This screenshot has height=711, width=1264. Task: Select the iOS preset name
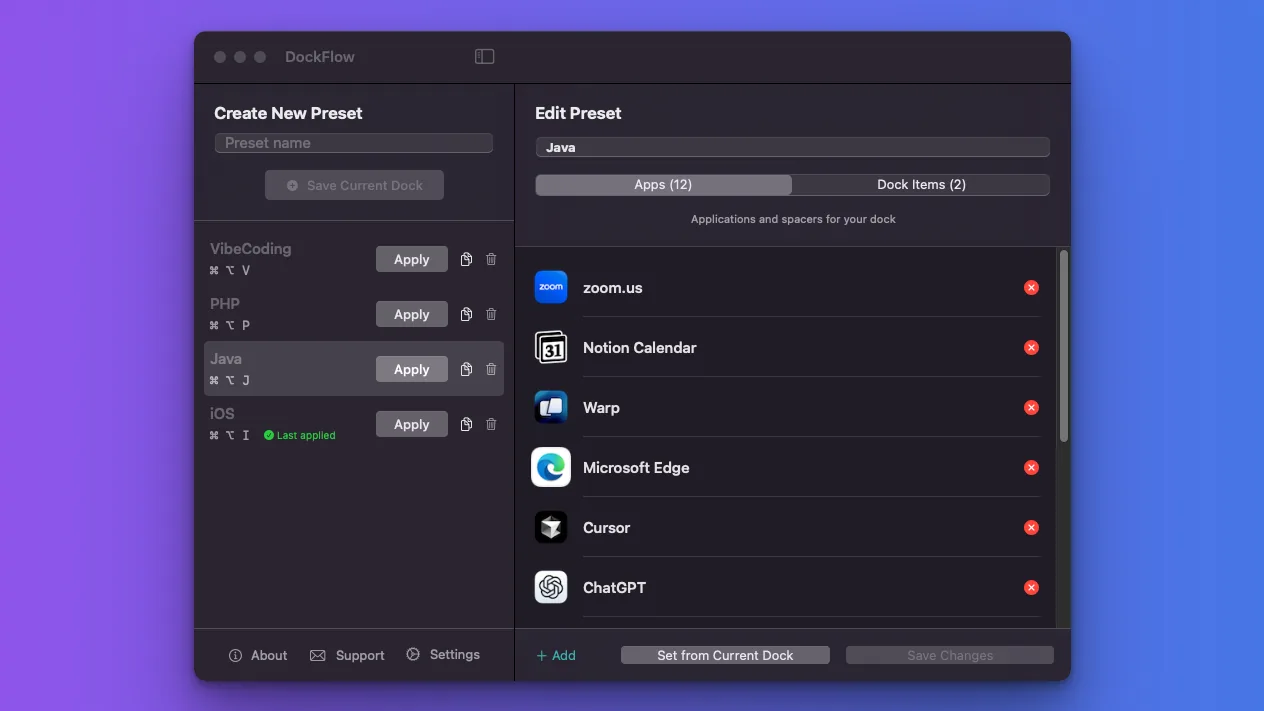[222, 414]
